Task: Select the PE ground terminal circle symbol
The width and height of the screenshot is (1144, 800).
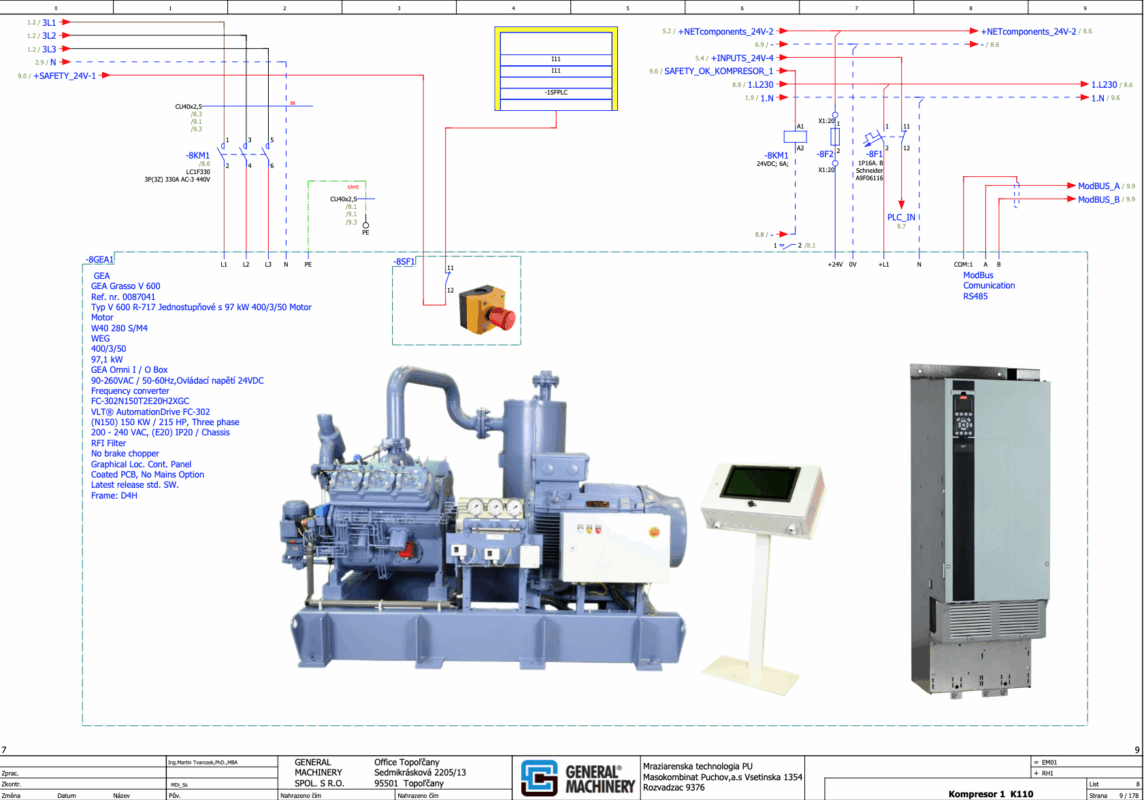Action: tap(366, 225)
